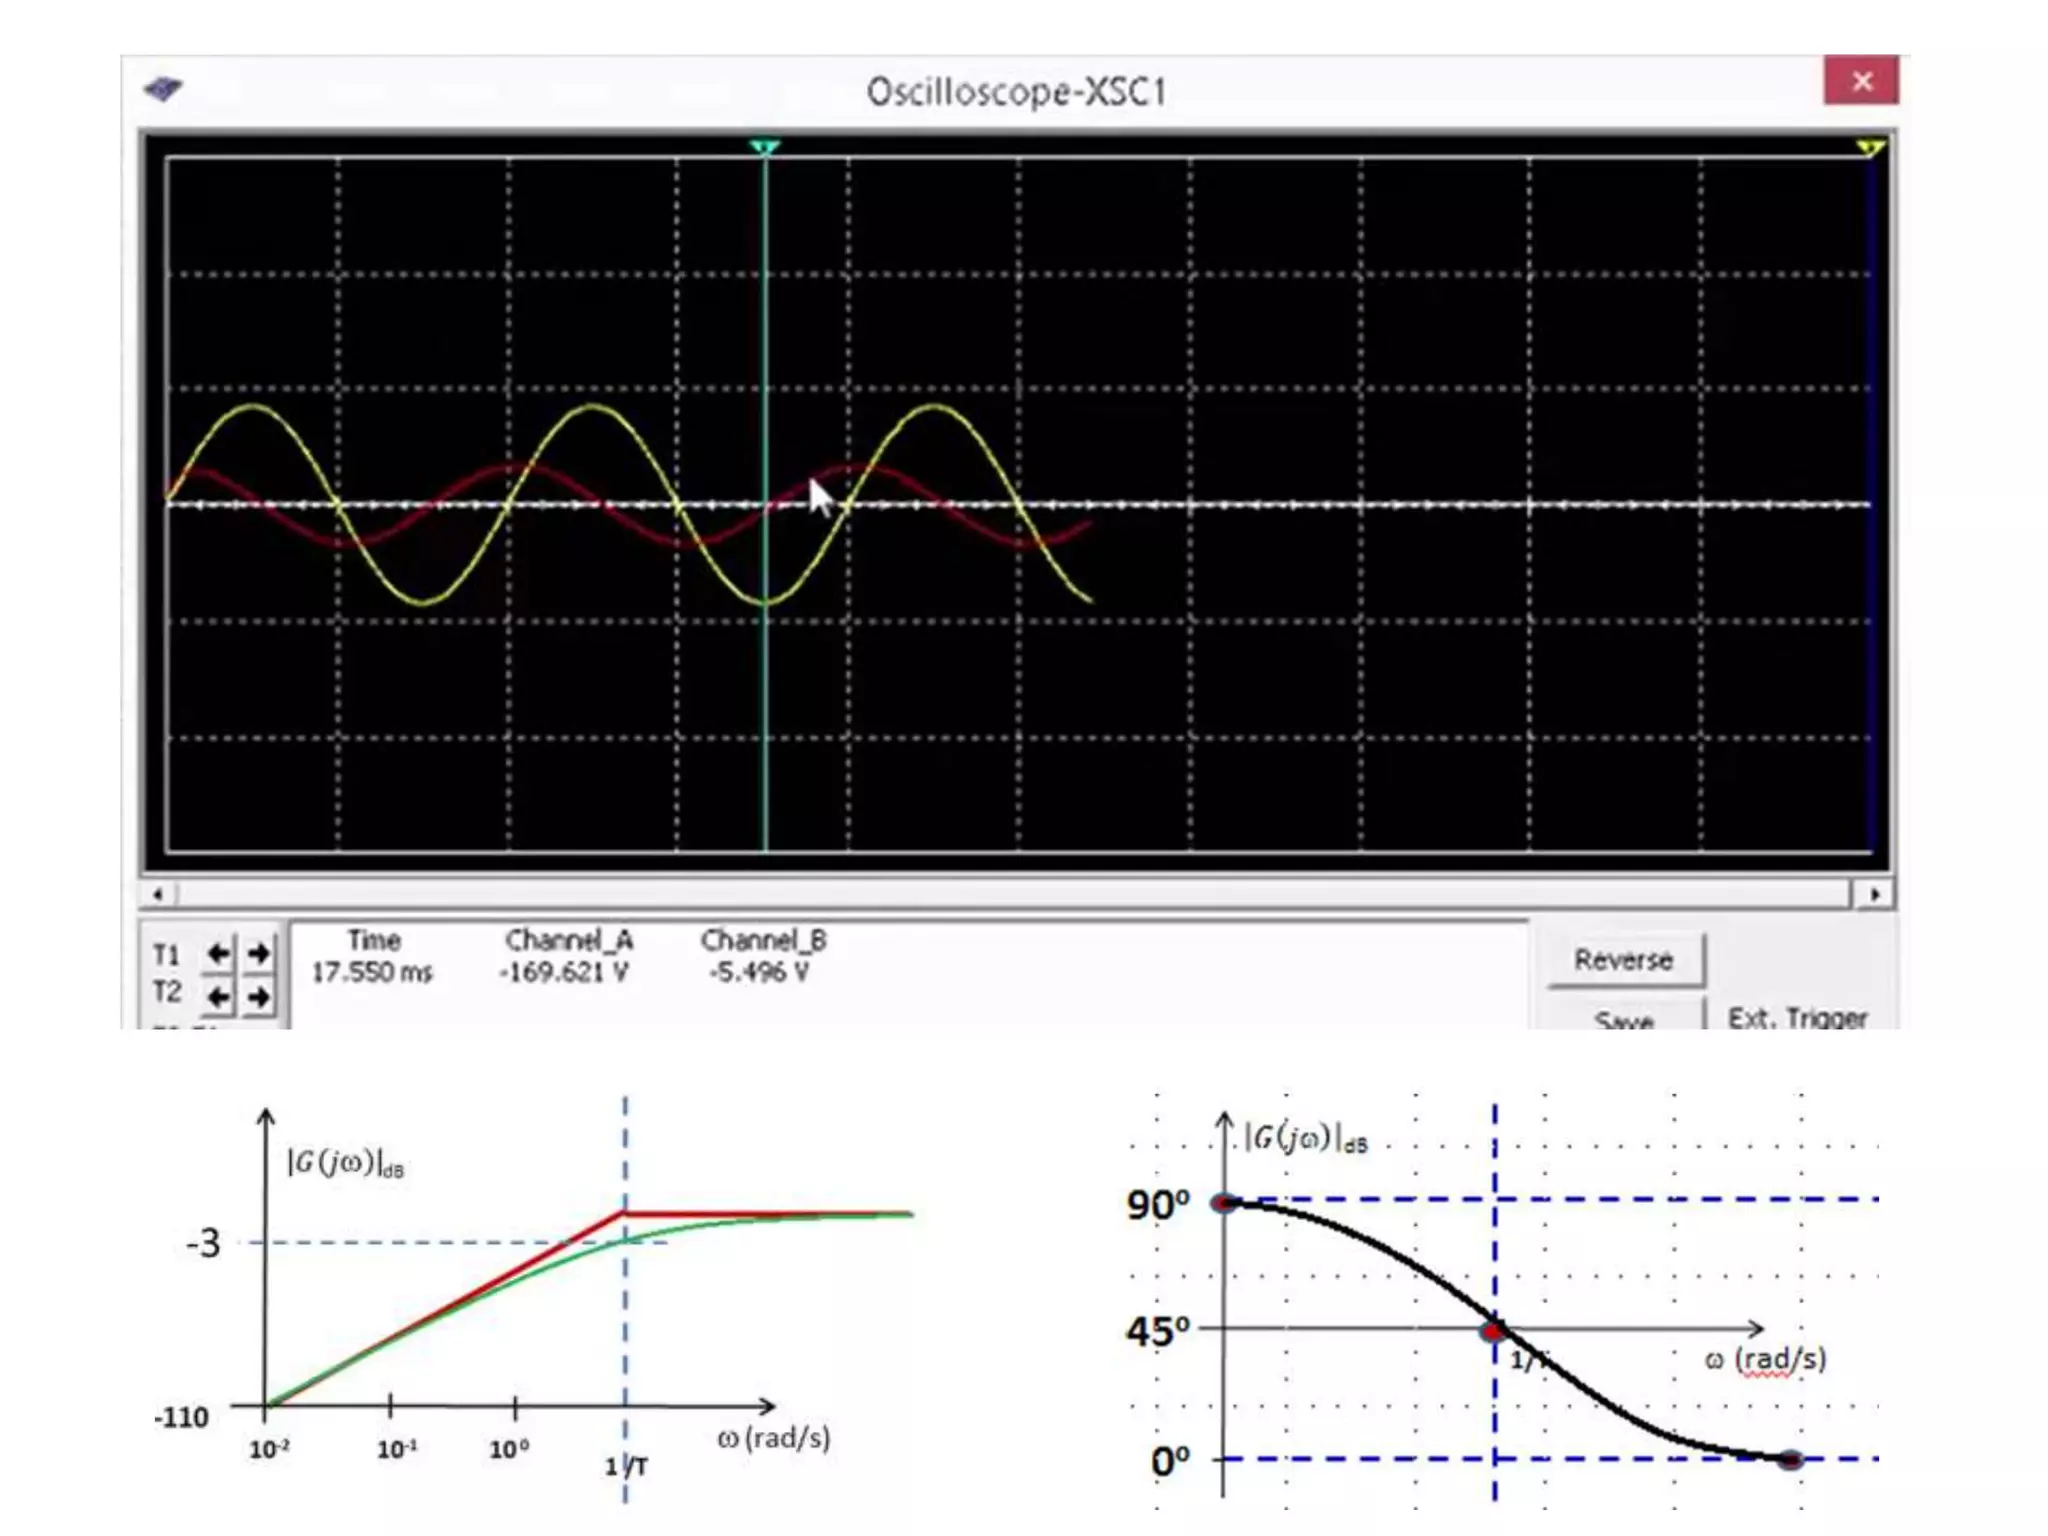
Task: Move T1 cursor right with arrow
Action: (259, 953)
